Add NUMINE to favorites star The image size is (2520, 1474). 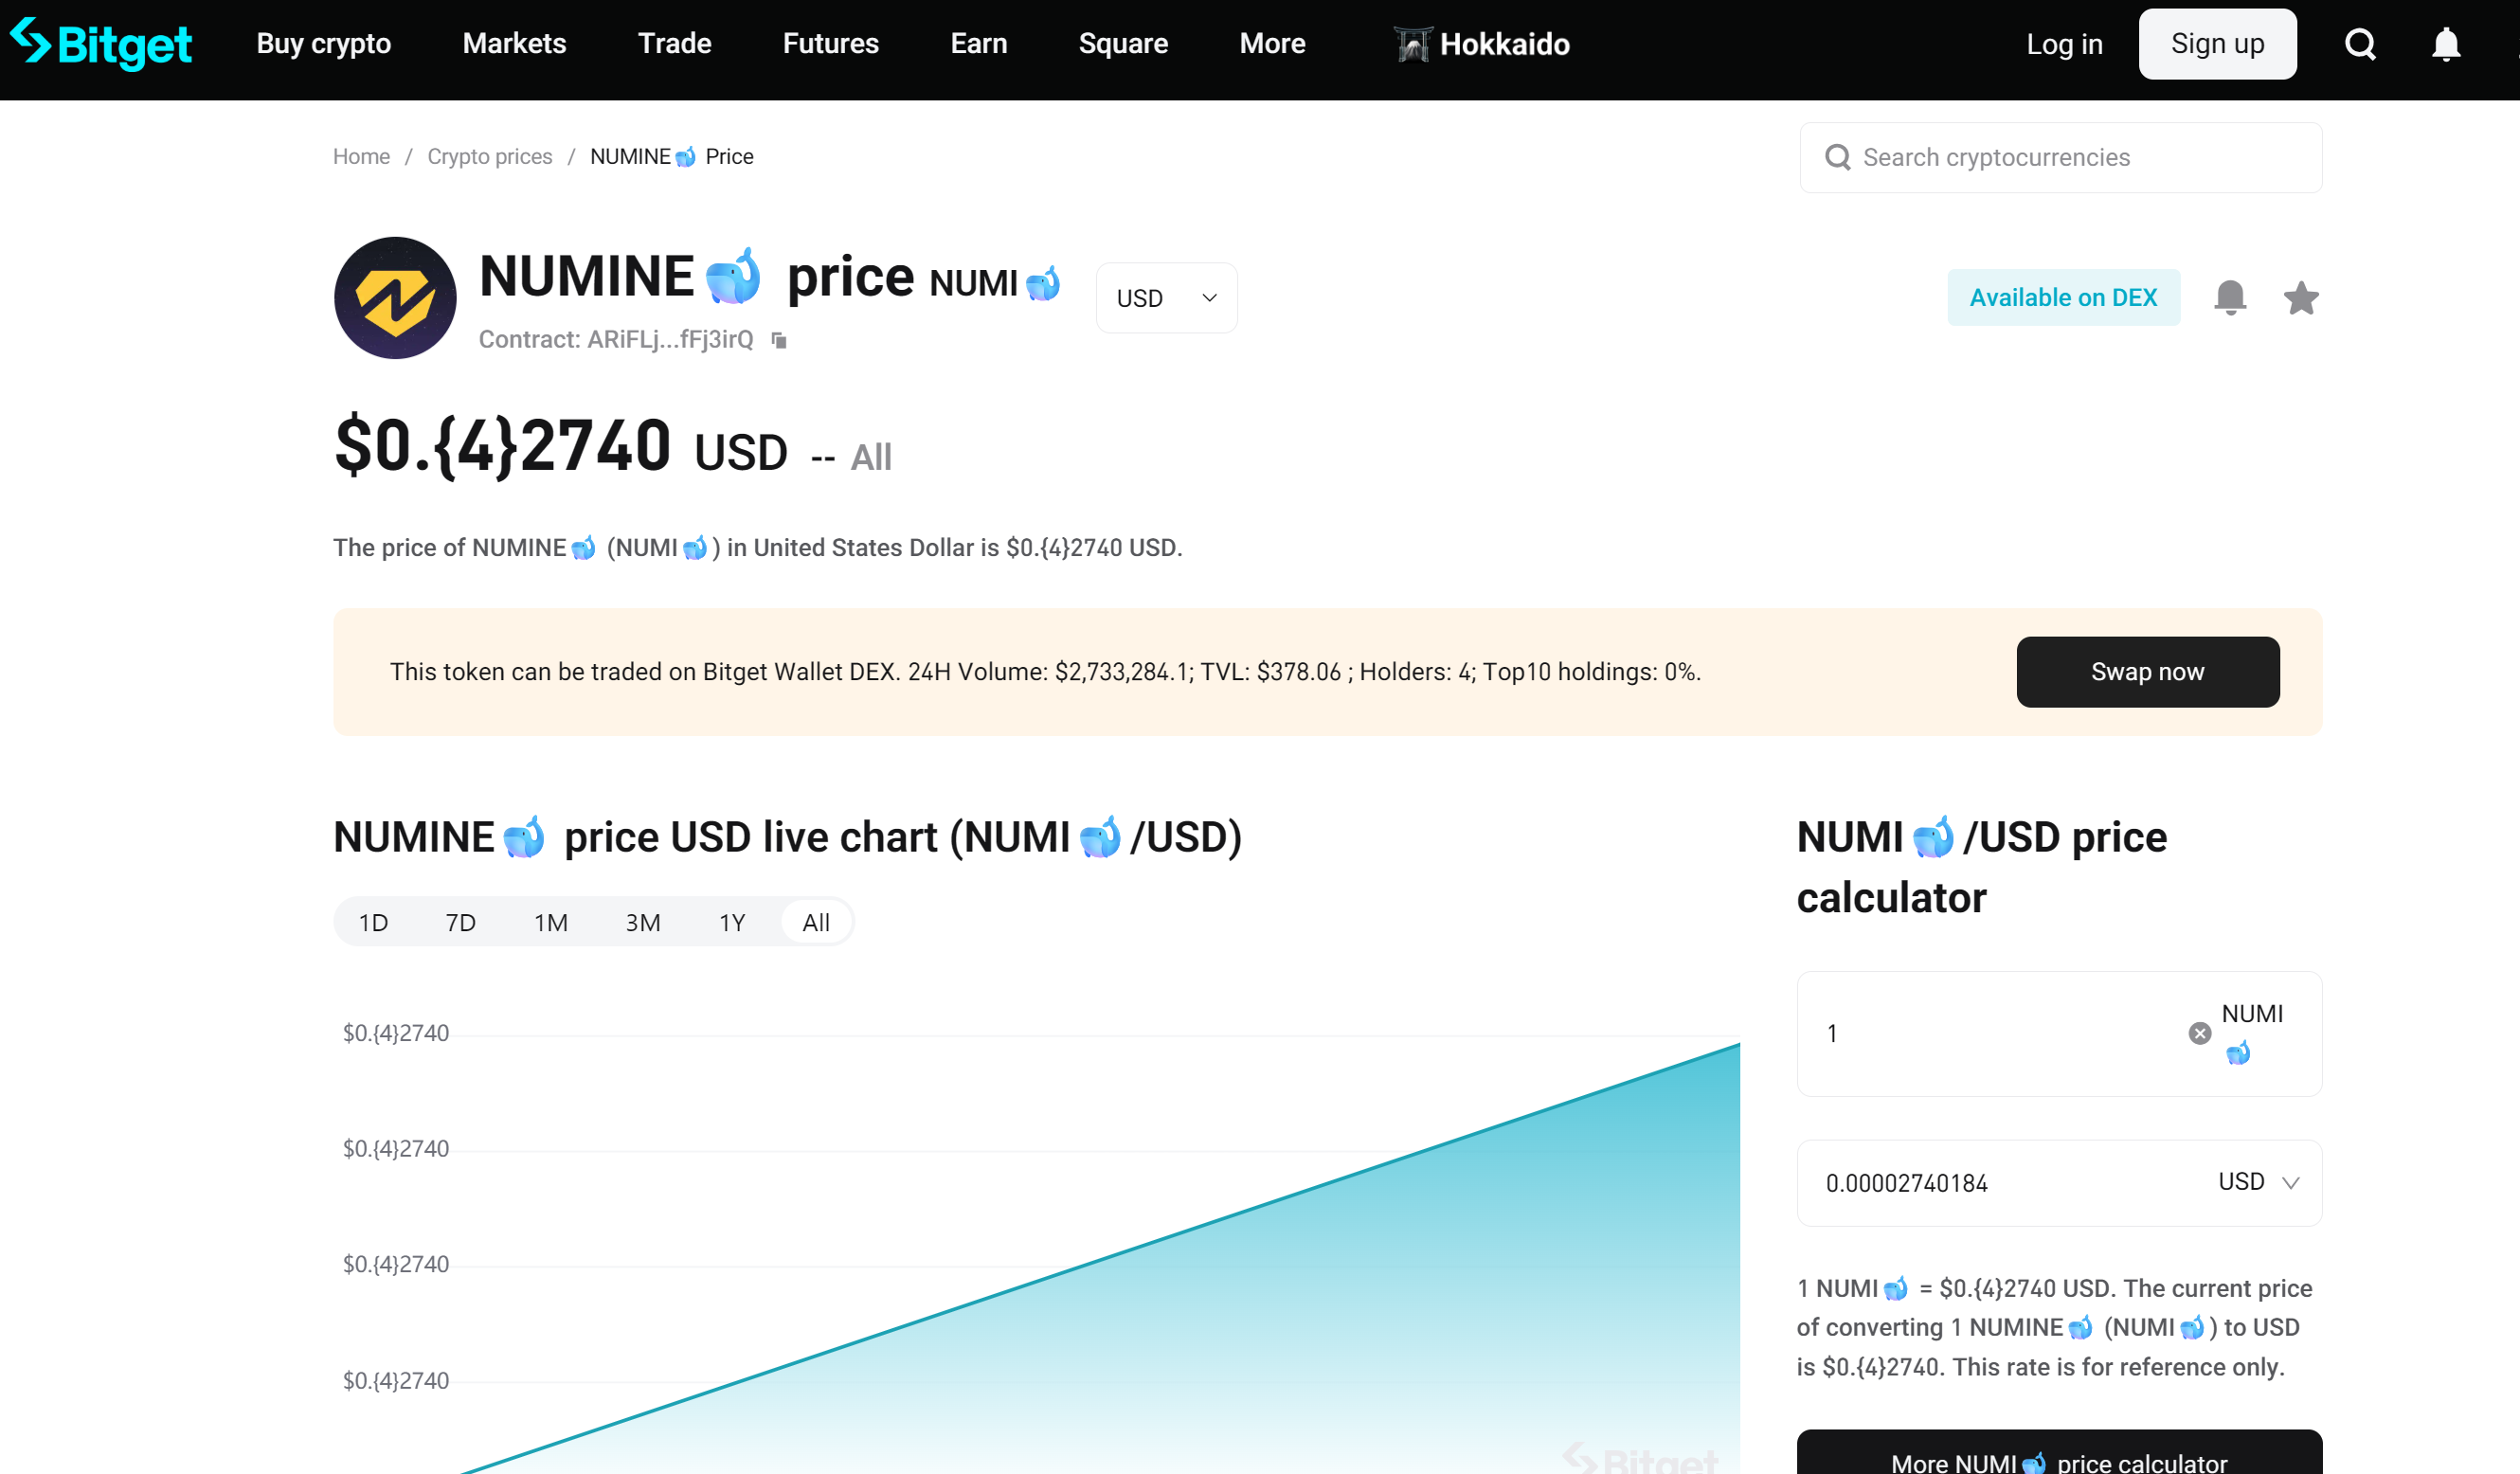click(2301, 298)
